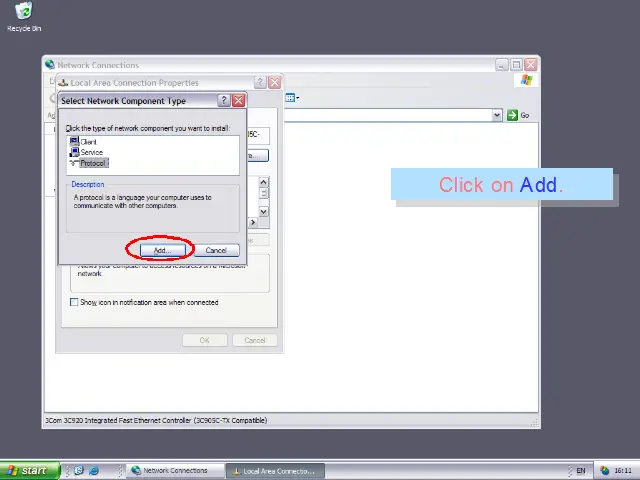640x480 pixels.
Task: Open the Views dropdown in the toolbar
Action: click(x=292, y=98)
